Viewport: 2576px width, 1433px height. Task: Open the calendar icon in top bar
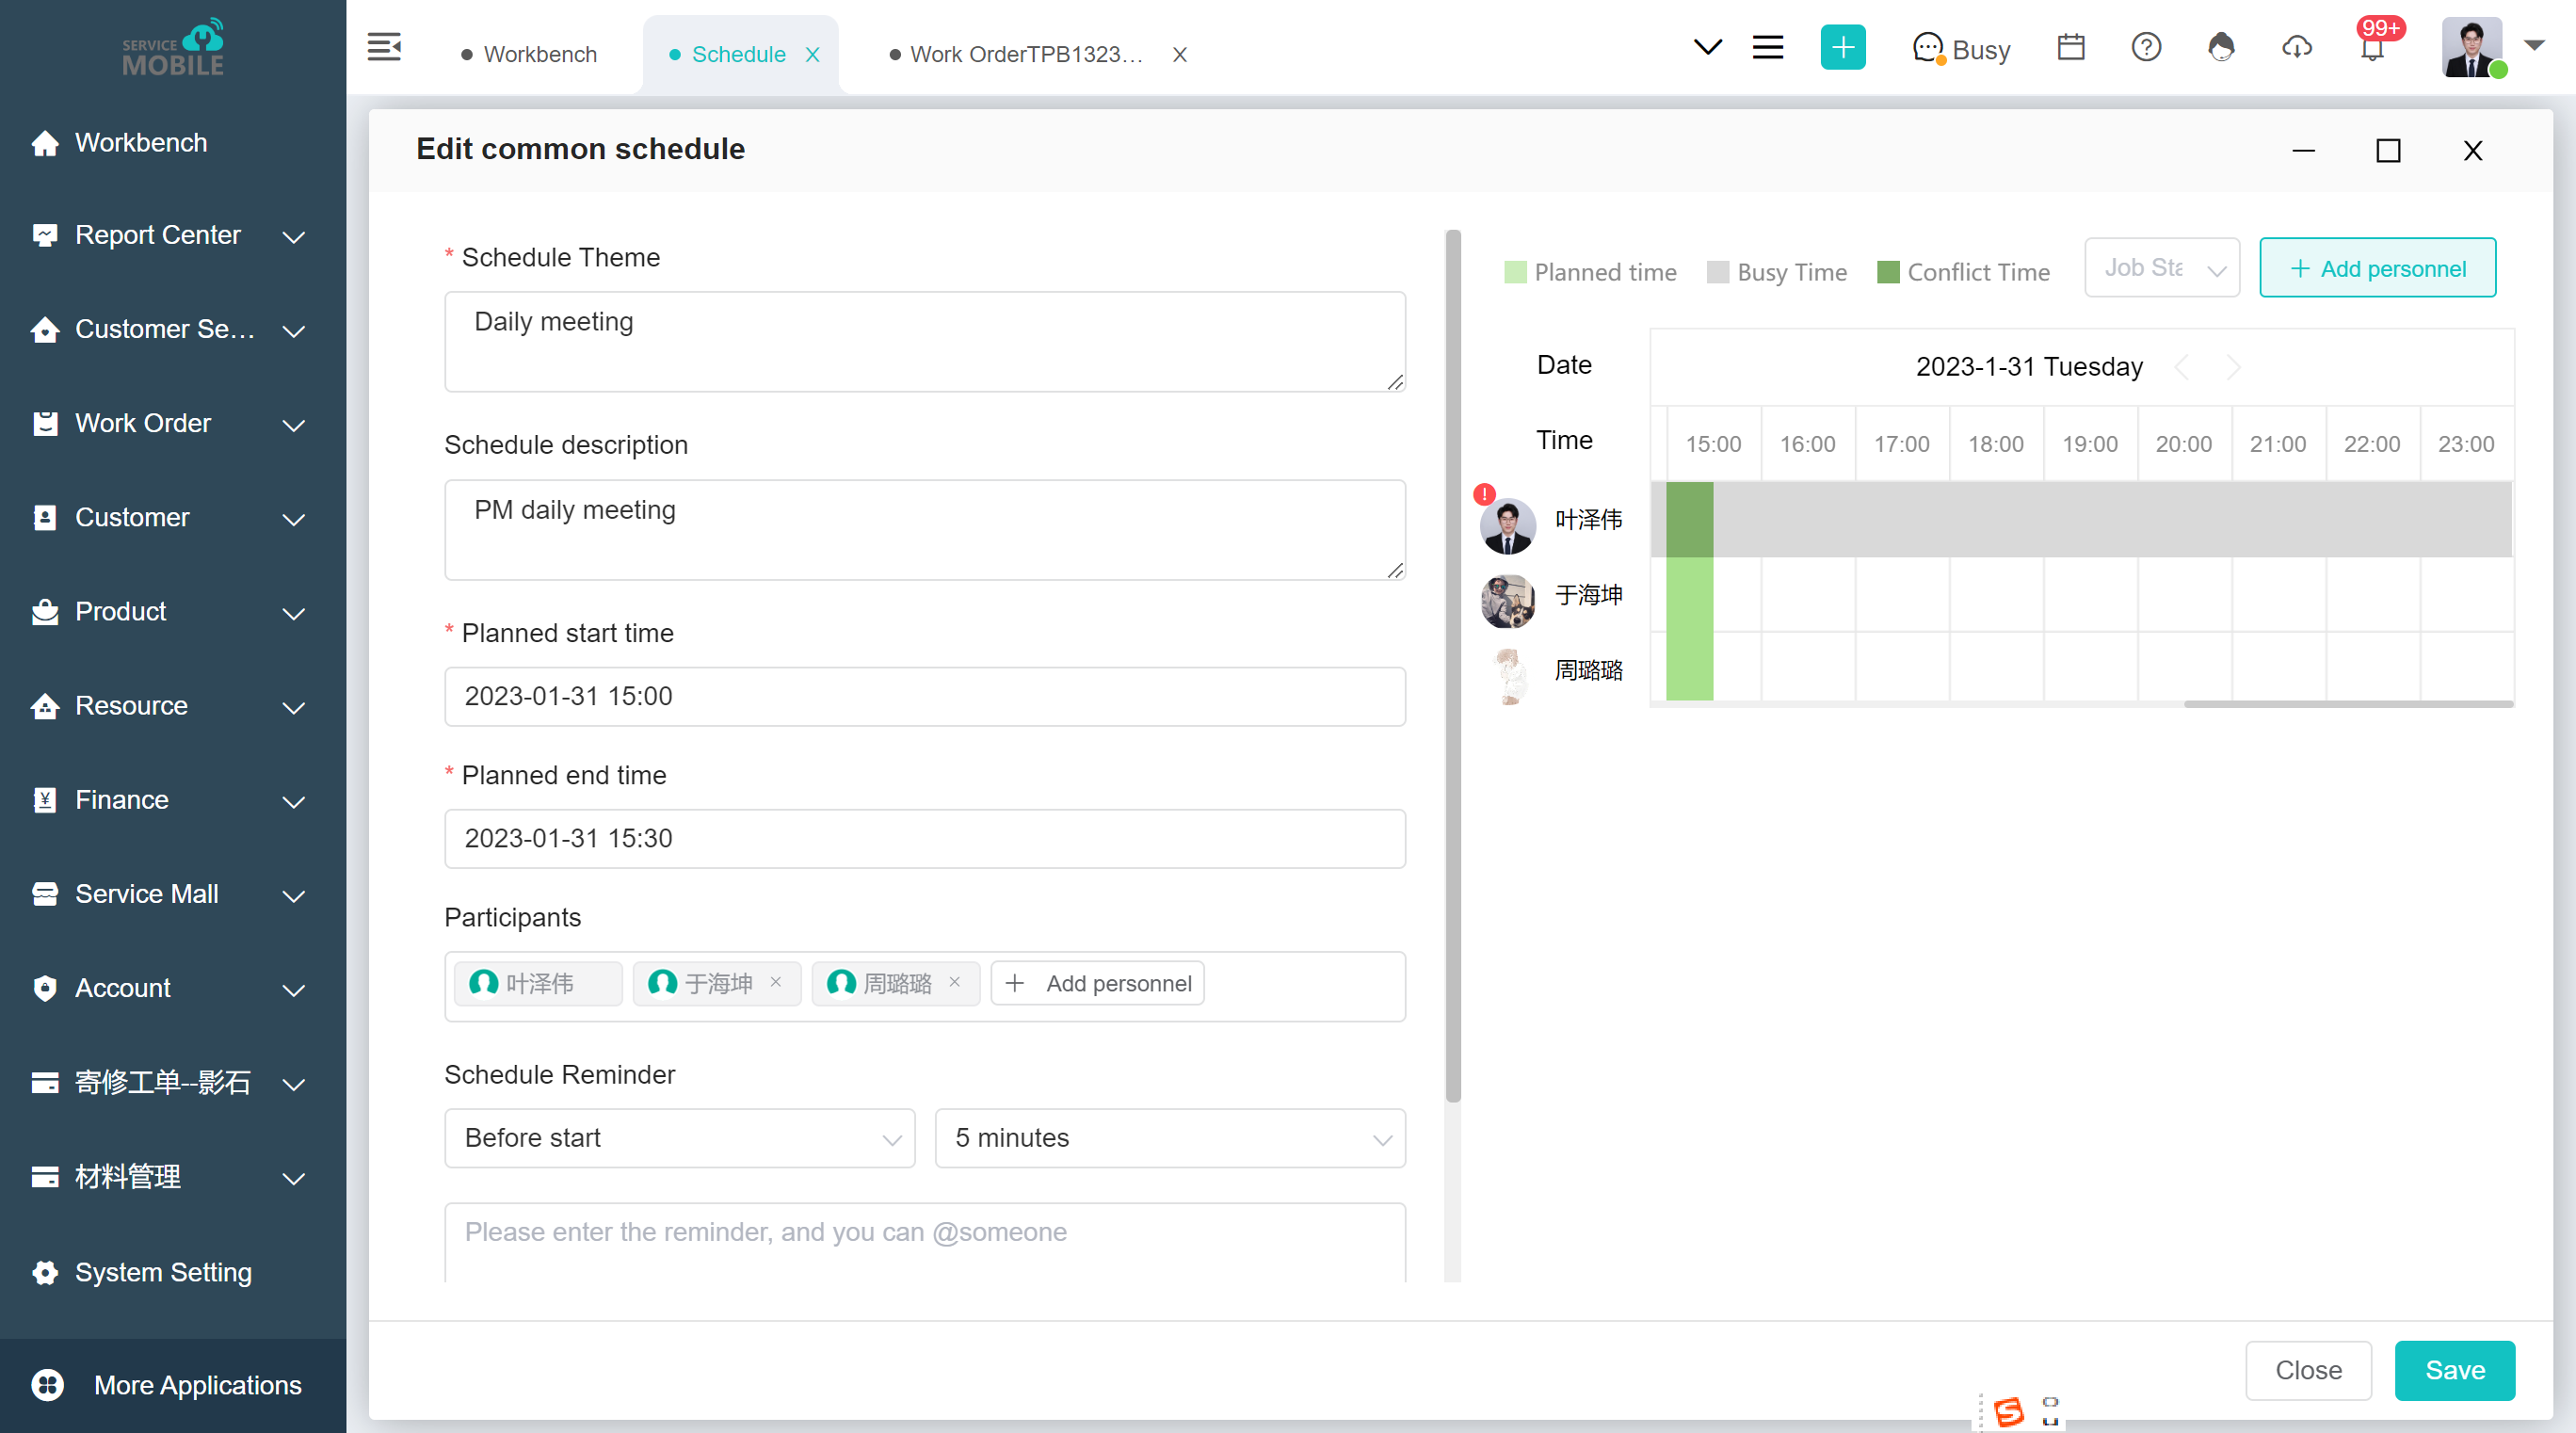2070,47
